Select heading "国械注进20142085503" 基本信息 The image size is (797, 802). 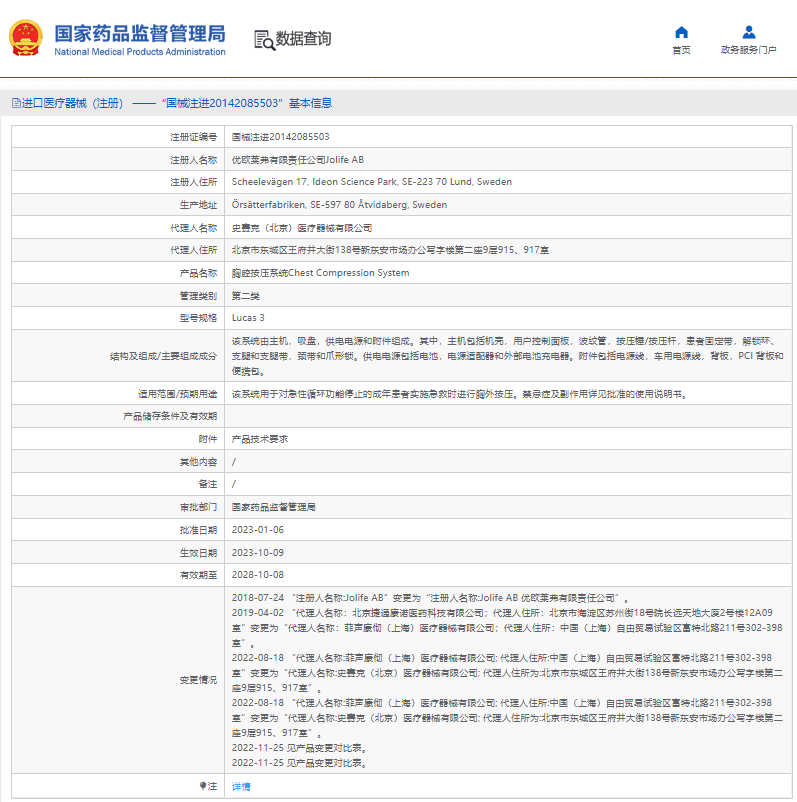pyautogui.click(x=247, y=103)
